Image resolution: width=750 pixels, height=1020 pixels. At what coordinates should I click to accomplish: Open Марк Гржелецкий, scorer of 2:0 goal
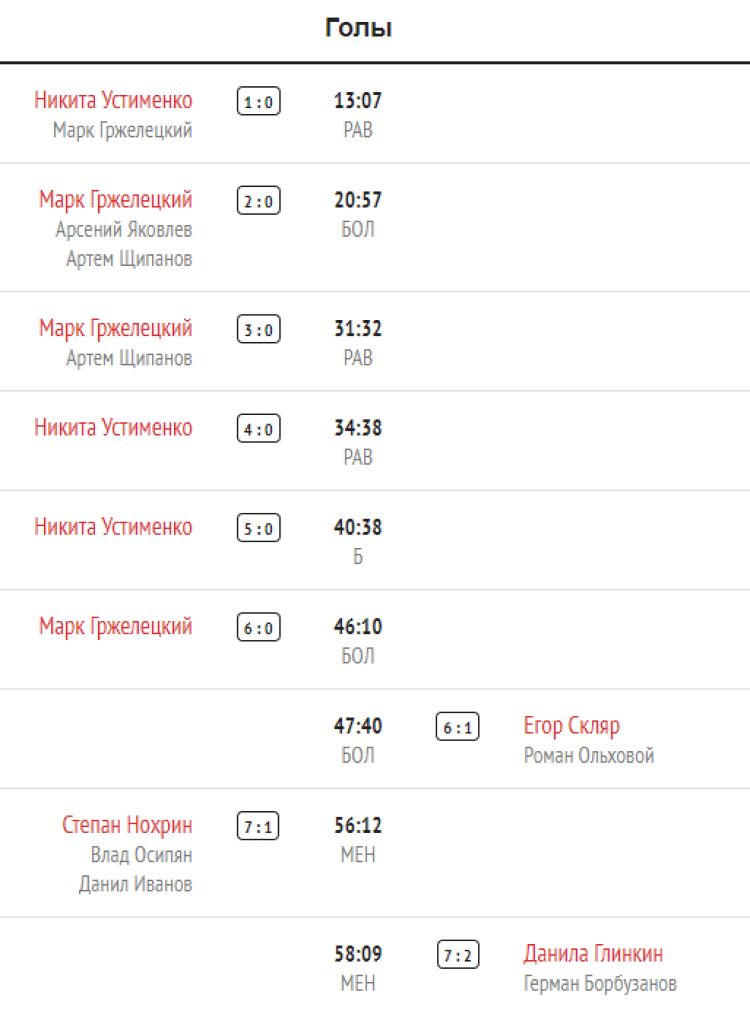pyautogui.click(x=116, y=199)
